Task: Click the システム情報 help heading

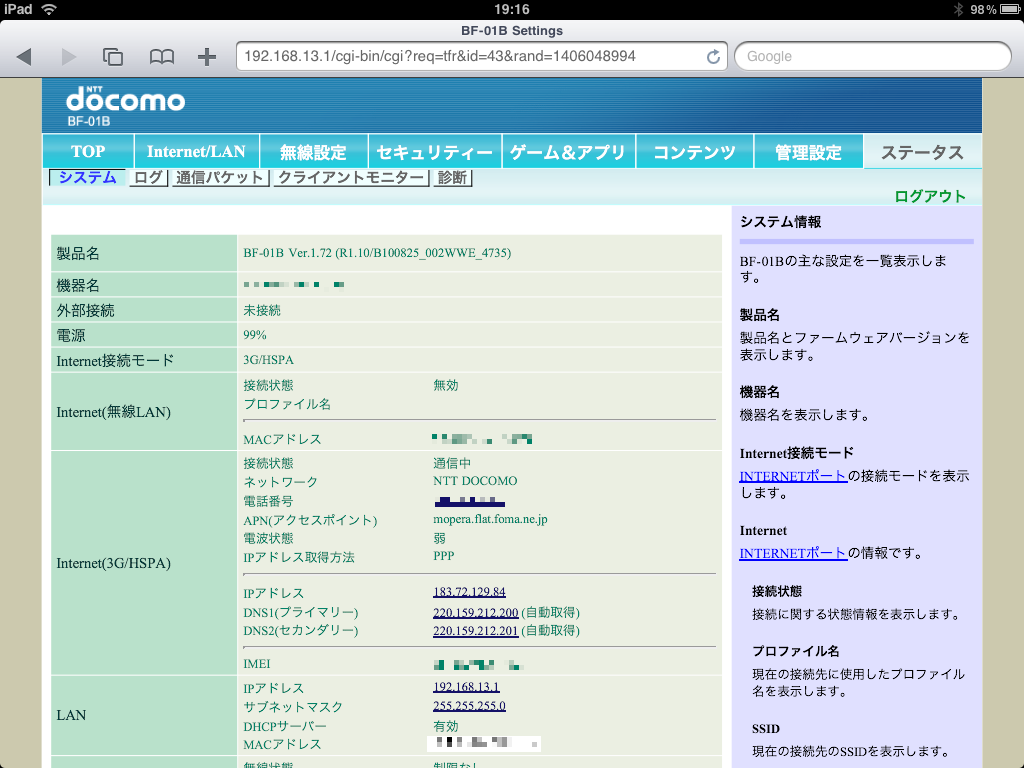Action: (x=780, y=222)
